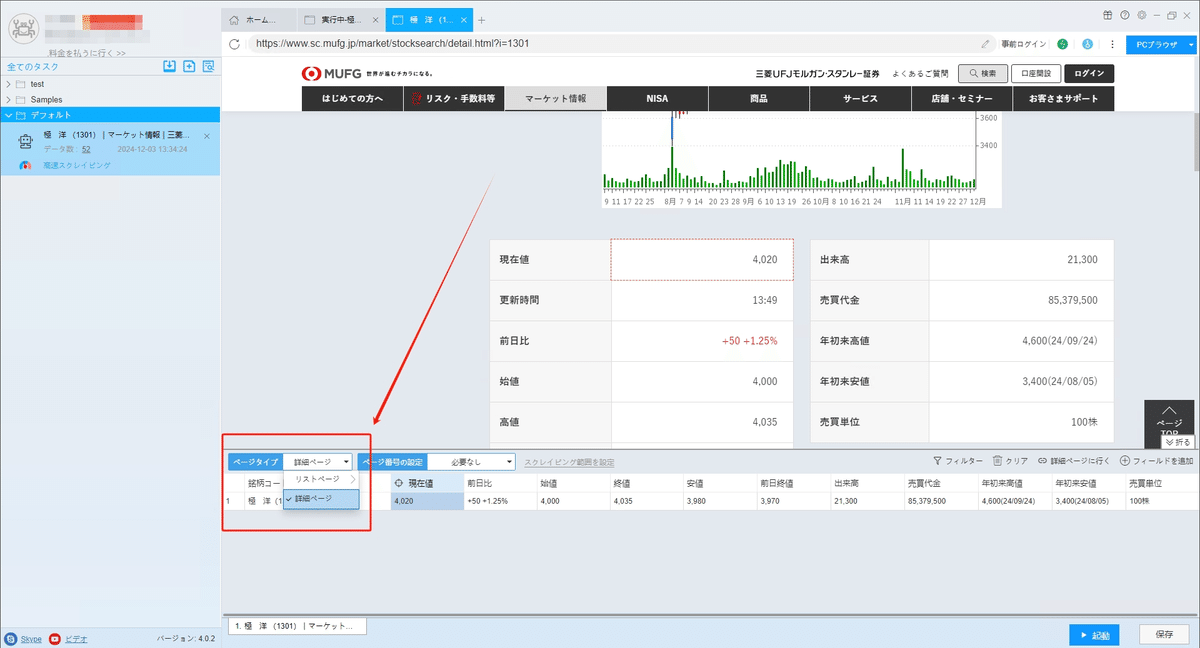
Task: Open the ページ番号の設定 dropdown showing 必要なし
Action: tap(471, 462)
